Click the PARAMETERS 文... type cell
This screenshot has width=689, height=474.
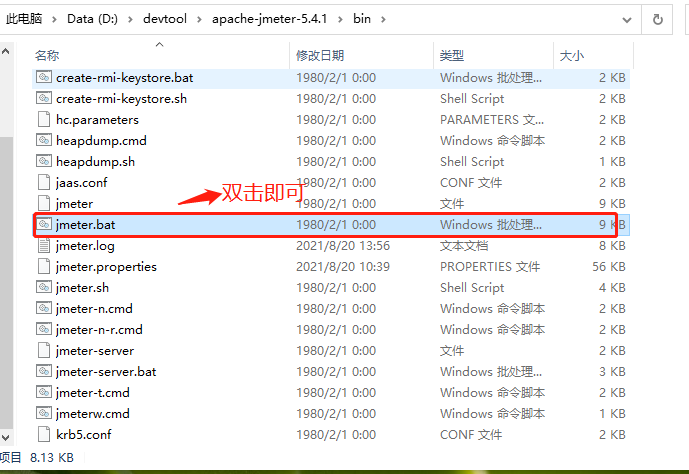(492, 119)
